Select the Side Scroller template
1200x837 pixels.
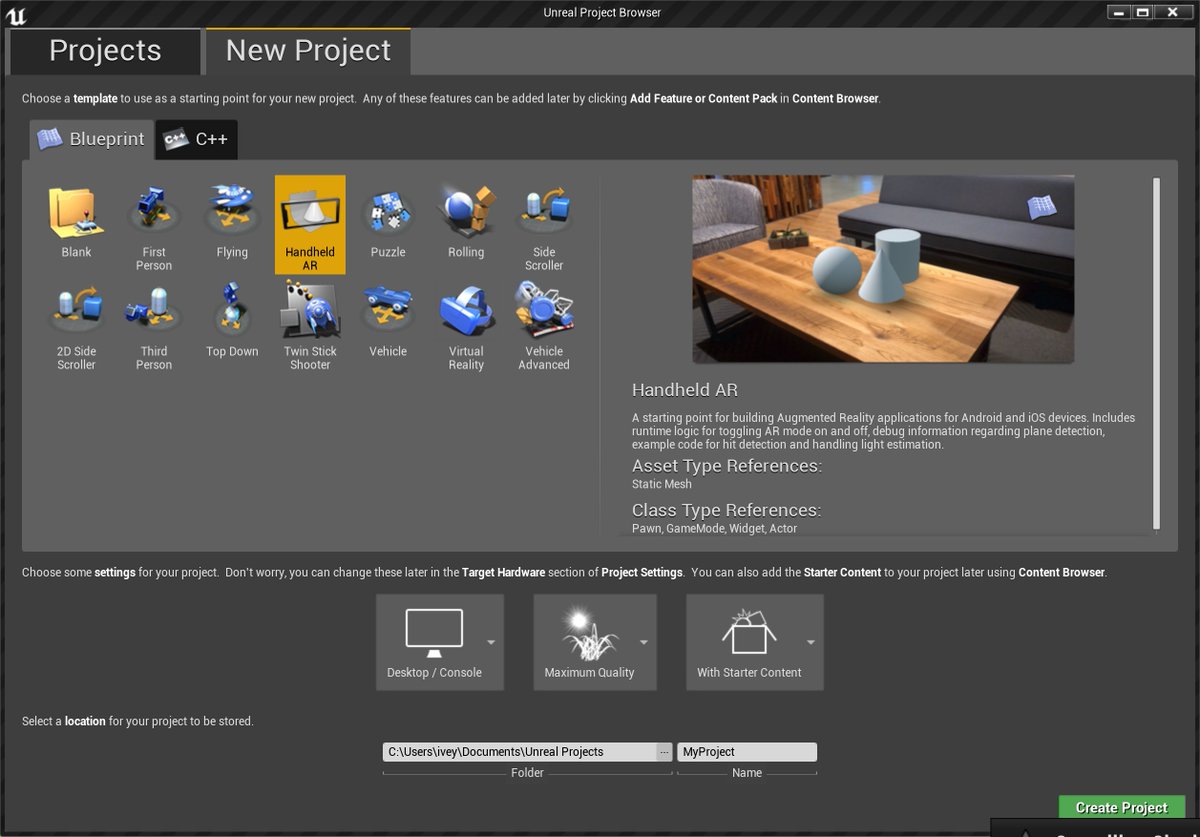(x=544, y=224)
